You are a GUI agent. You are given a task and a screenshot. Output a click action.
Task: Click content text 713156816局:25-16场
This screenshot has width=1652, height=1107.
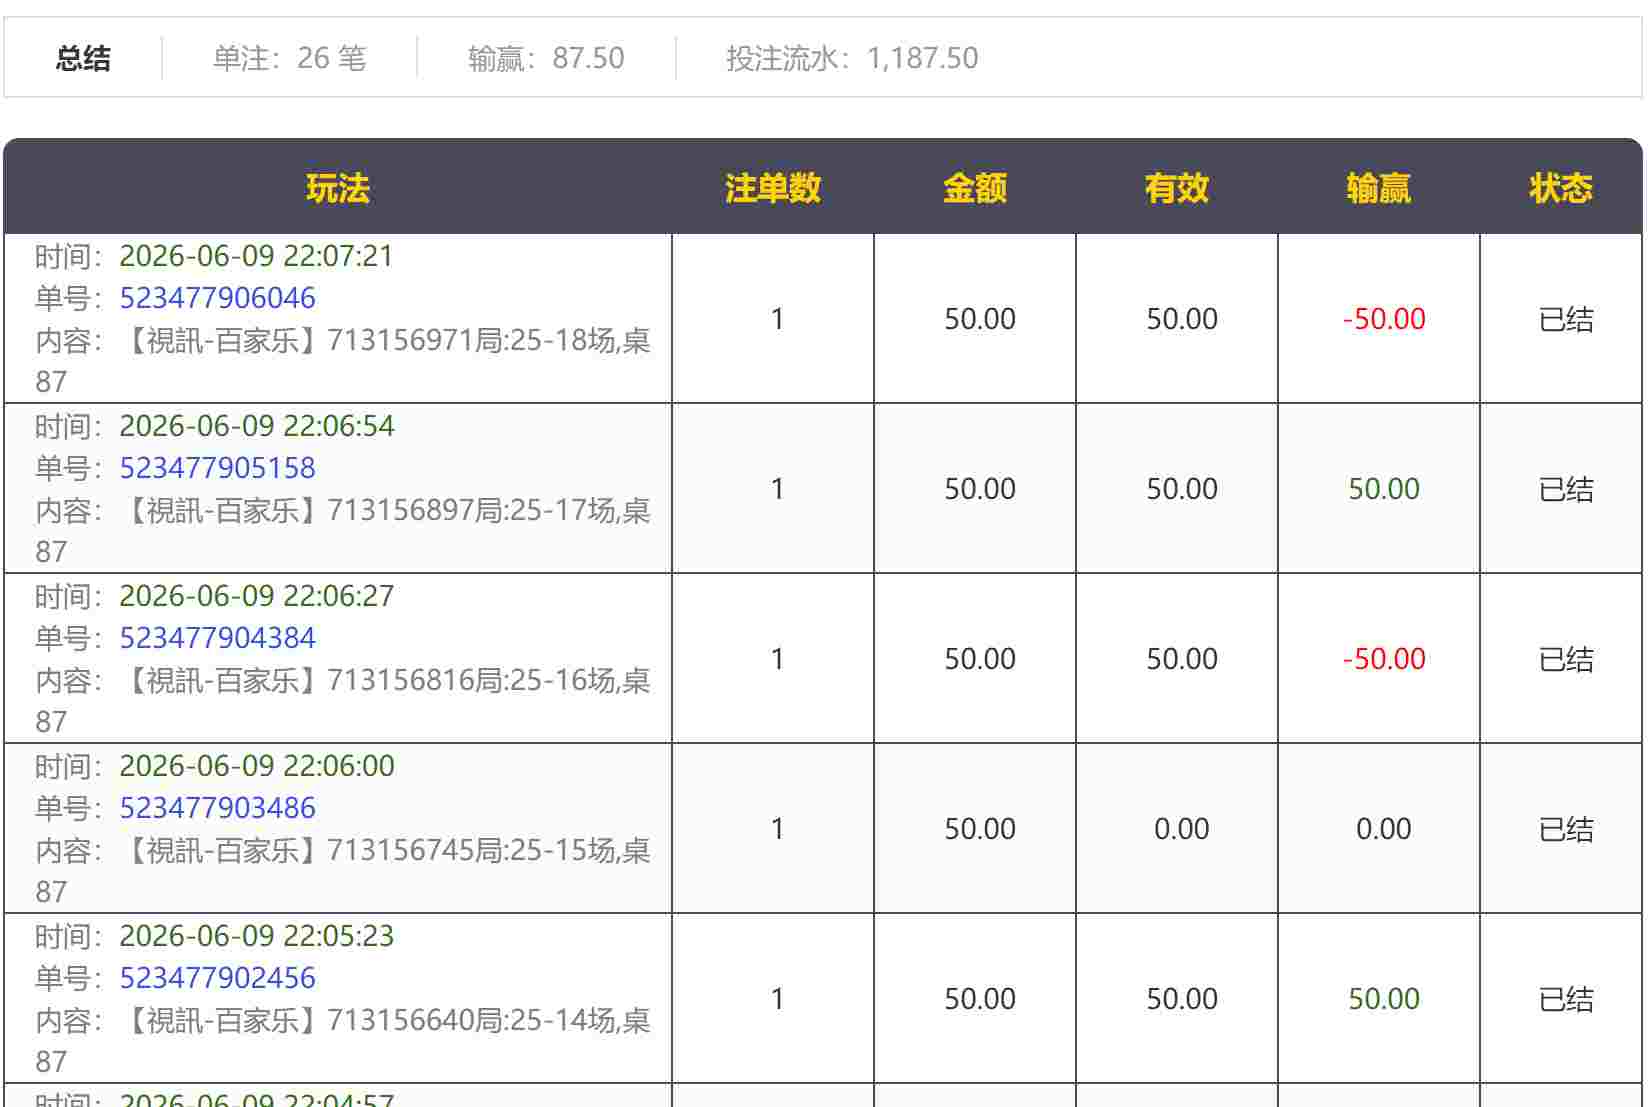[x=471, y=681]
